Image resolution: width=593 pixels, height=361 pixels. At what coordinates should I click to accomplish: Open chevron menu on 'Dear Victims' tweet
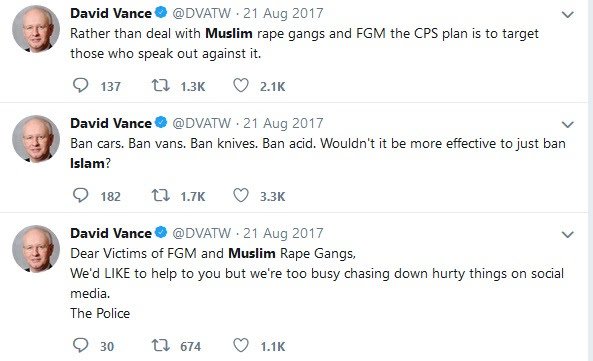568,235
